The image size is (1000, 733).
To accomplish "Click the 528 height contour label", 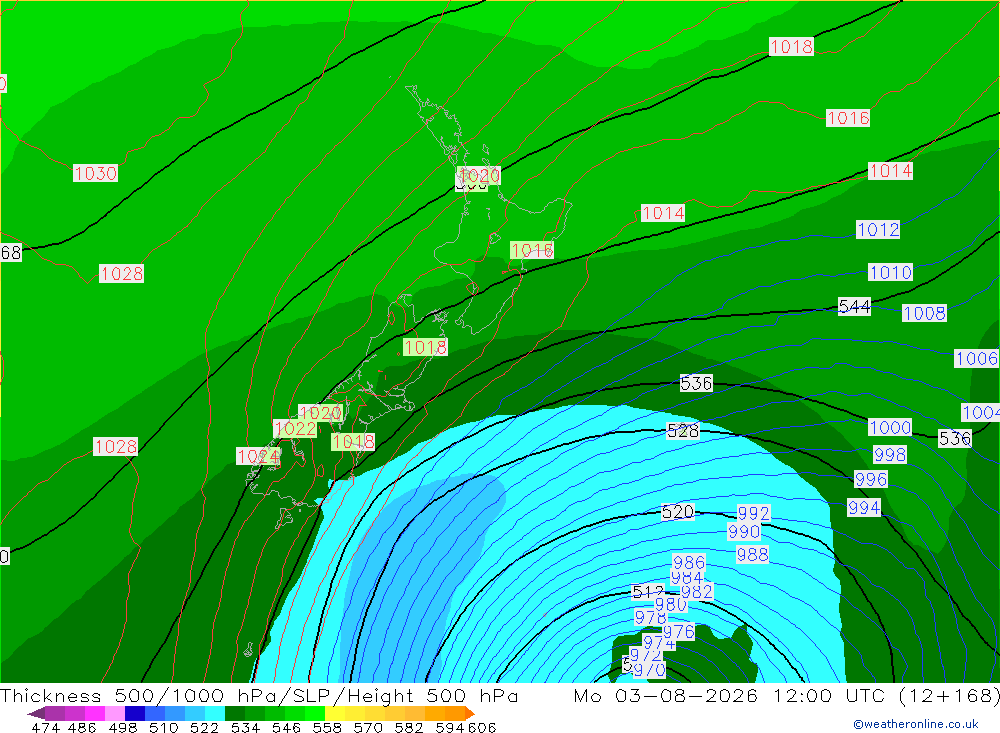I will pos(683,431).
